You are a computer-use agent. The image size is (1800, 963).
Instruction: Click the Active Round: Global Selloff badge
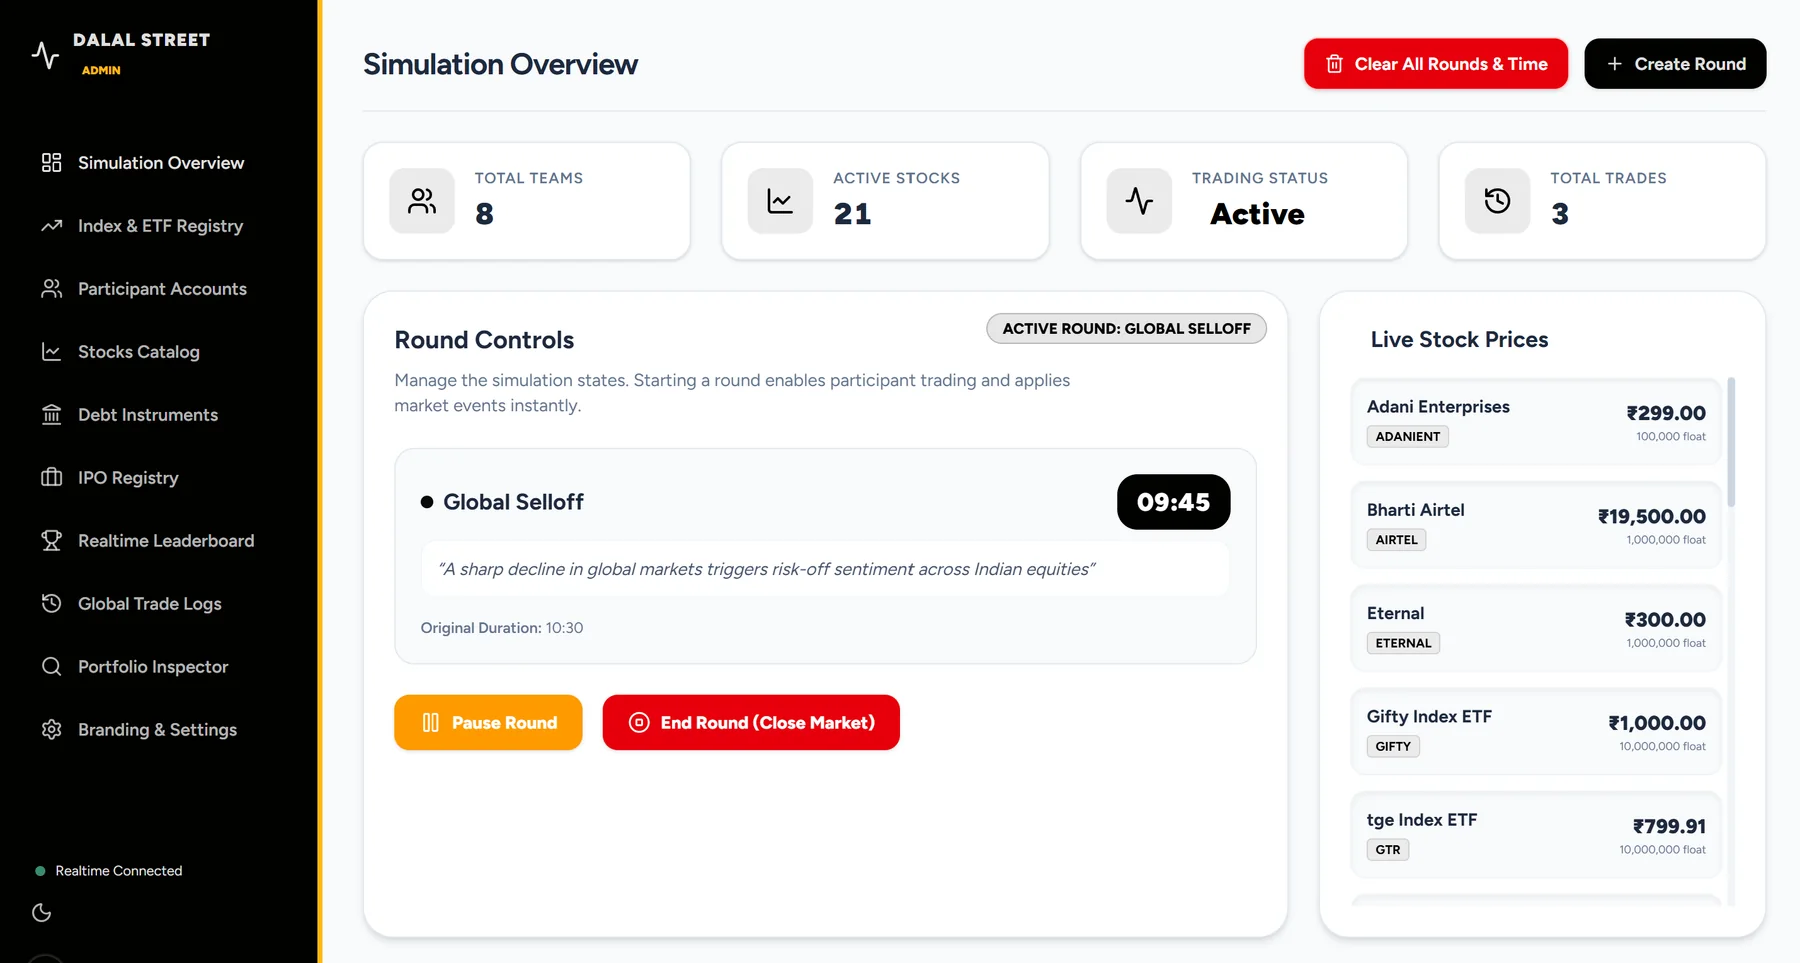(x=1126, y=328)
